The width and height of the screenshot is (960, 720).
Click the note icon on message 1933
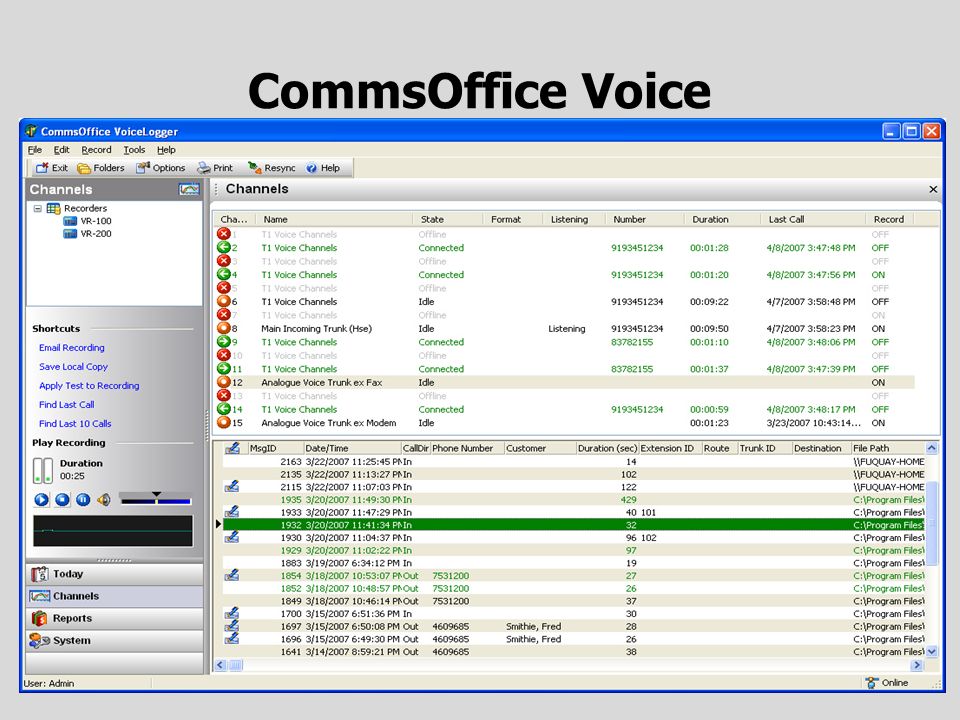(231, 512)
